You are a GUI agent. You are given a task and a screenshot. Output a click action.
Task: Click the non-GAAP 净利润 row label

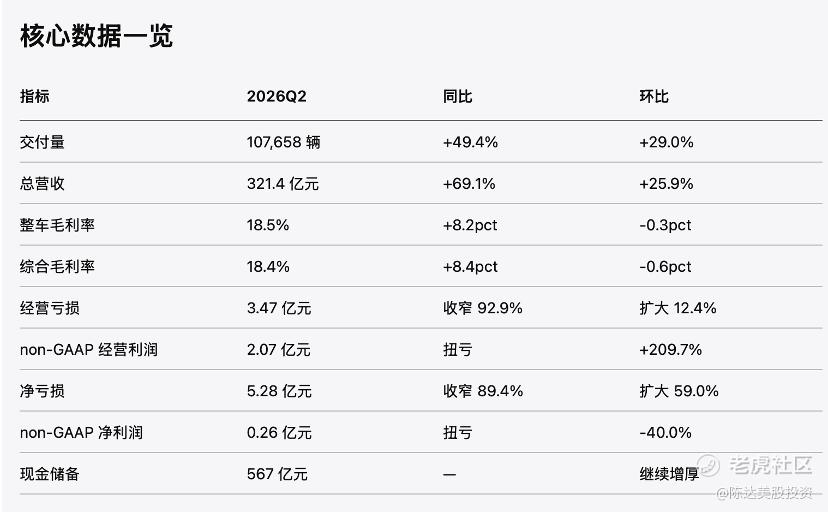click(x=81, y=433)
